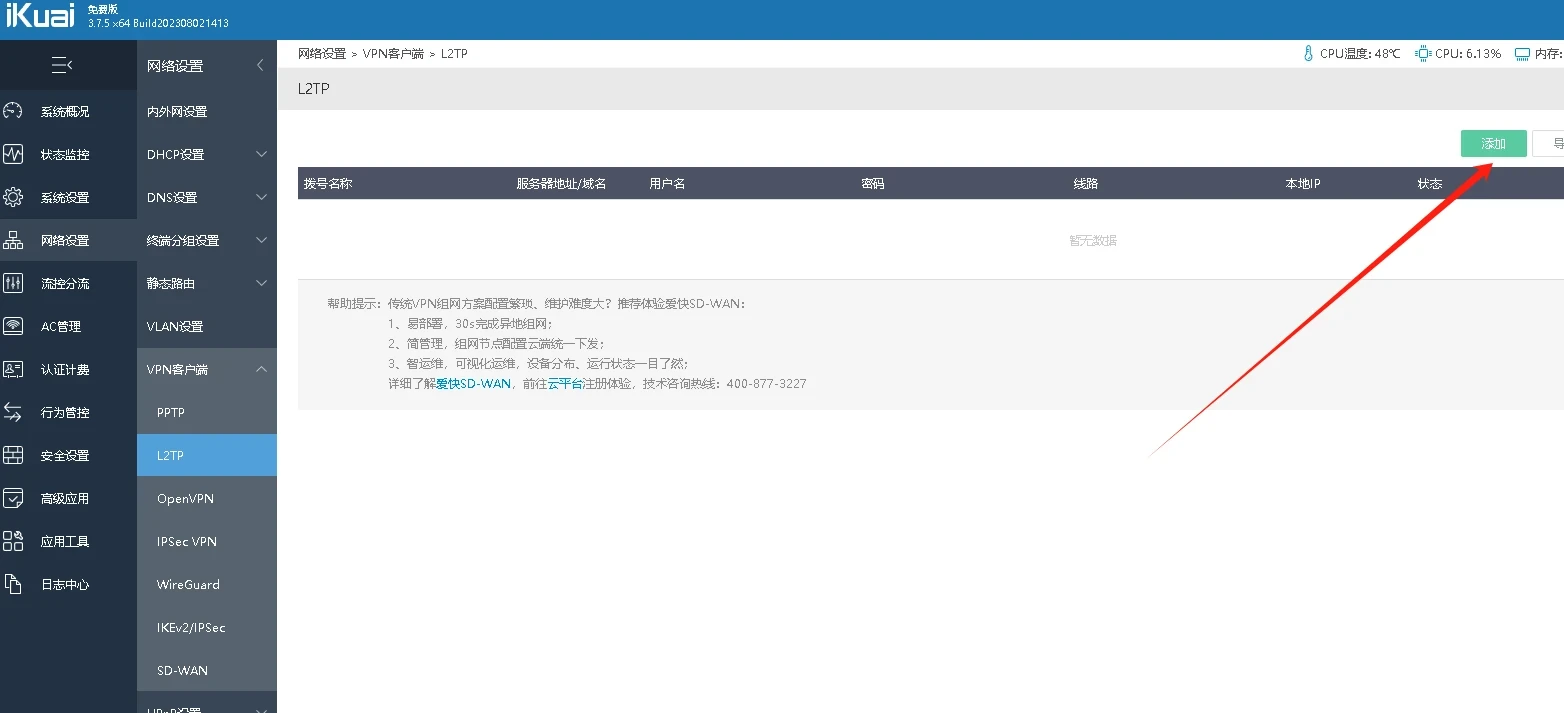Screen dimensions: 1564x713
Task: Click the green 添加 button
Action: pyautogui.click(x=1492, y=143)
